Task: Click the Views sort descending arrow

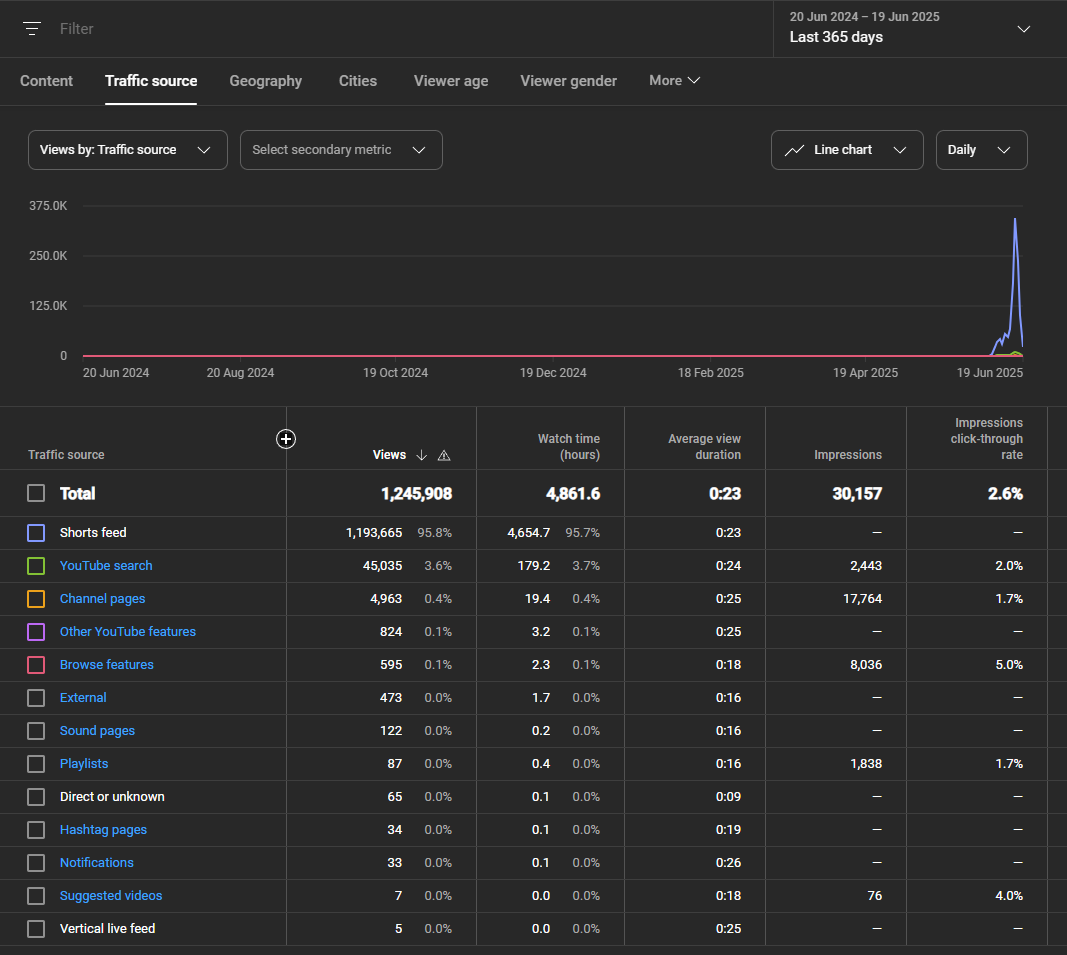Action: click(422, 455)
